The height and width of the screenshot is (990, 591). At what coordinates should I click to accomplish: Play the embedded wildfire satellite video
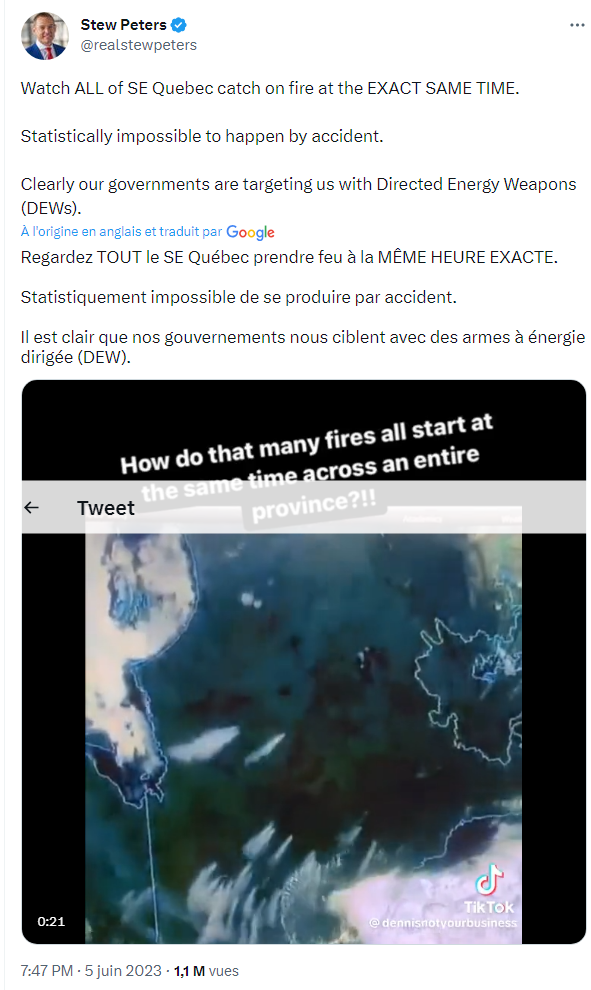point(304,662)
